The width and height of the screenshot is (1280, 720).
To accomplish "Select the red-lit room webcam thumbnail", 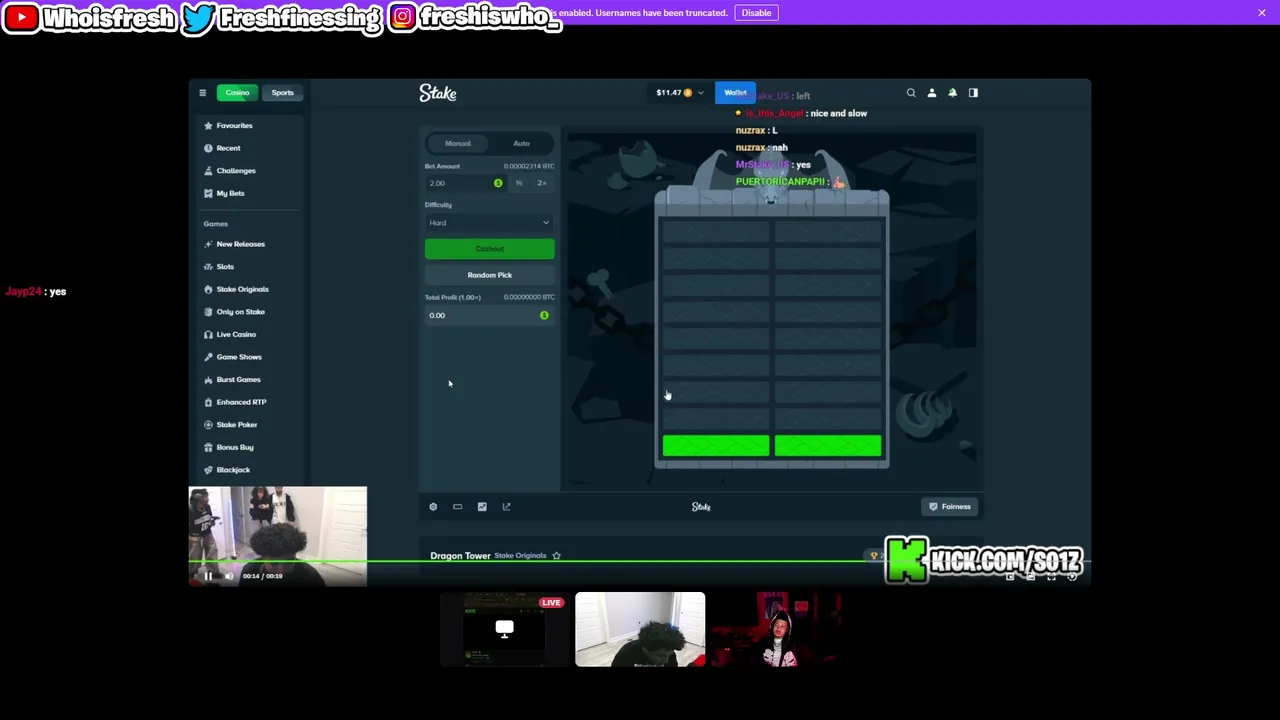I will (776, 629).
